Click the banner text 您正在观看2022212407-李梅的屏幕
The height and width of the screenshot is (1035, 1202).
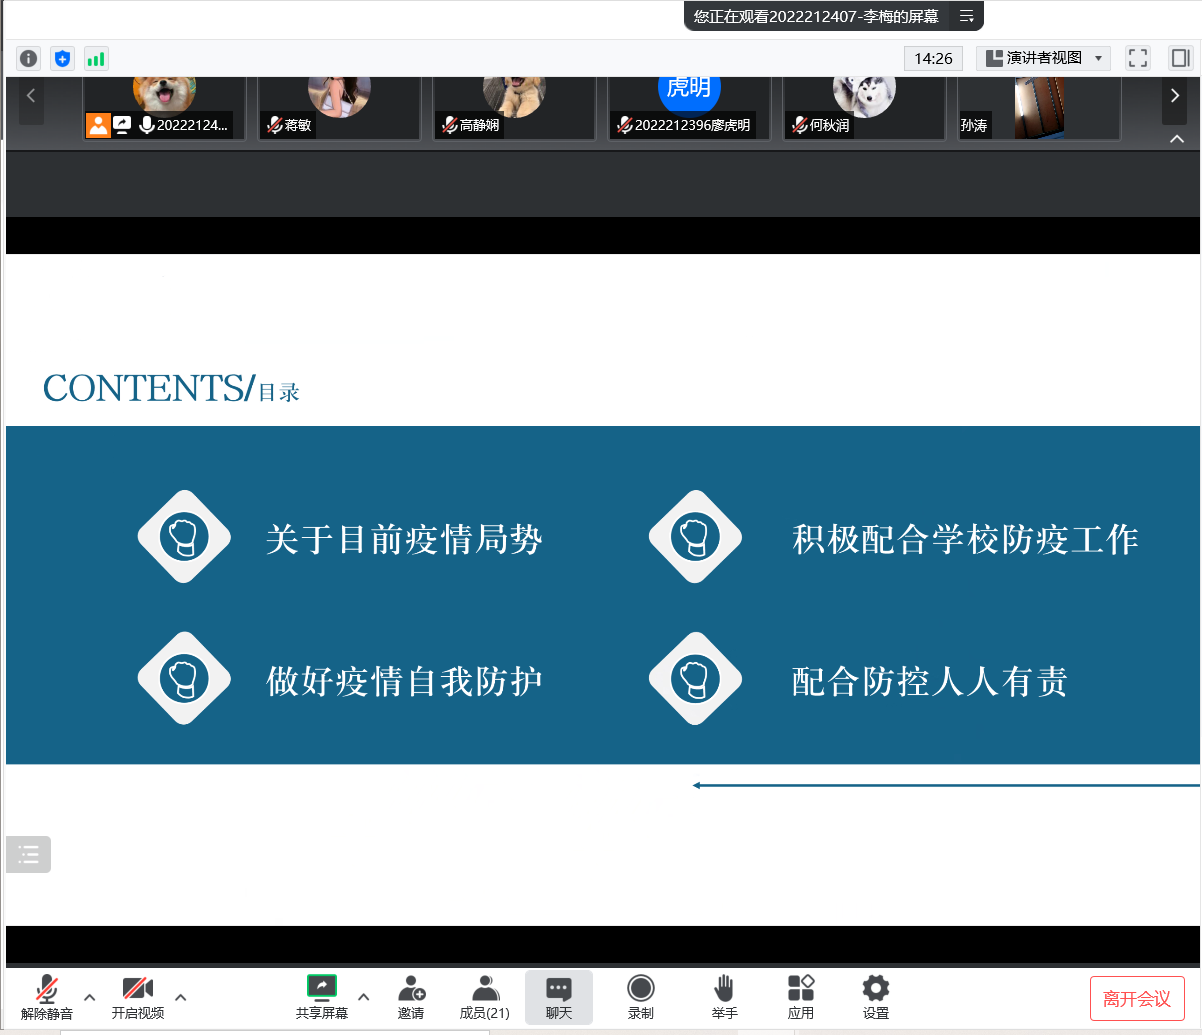816,16
